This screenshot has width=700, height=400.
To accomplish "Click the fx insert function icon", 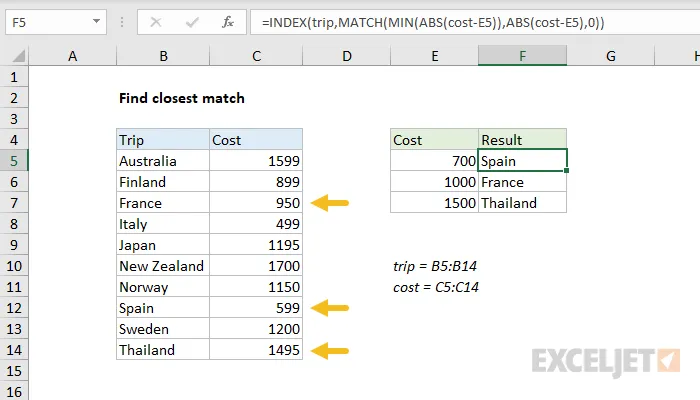I will point(227,20).
